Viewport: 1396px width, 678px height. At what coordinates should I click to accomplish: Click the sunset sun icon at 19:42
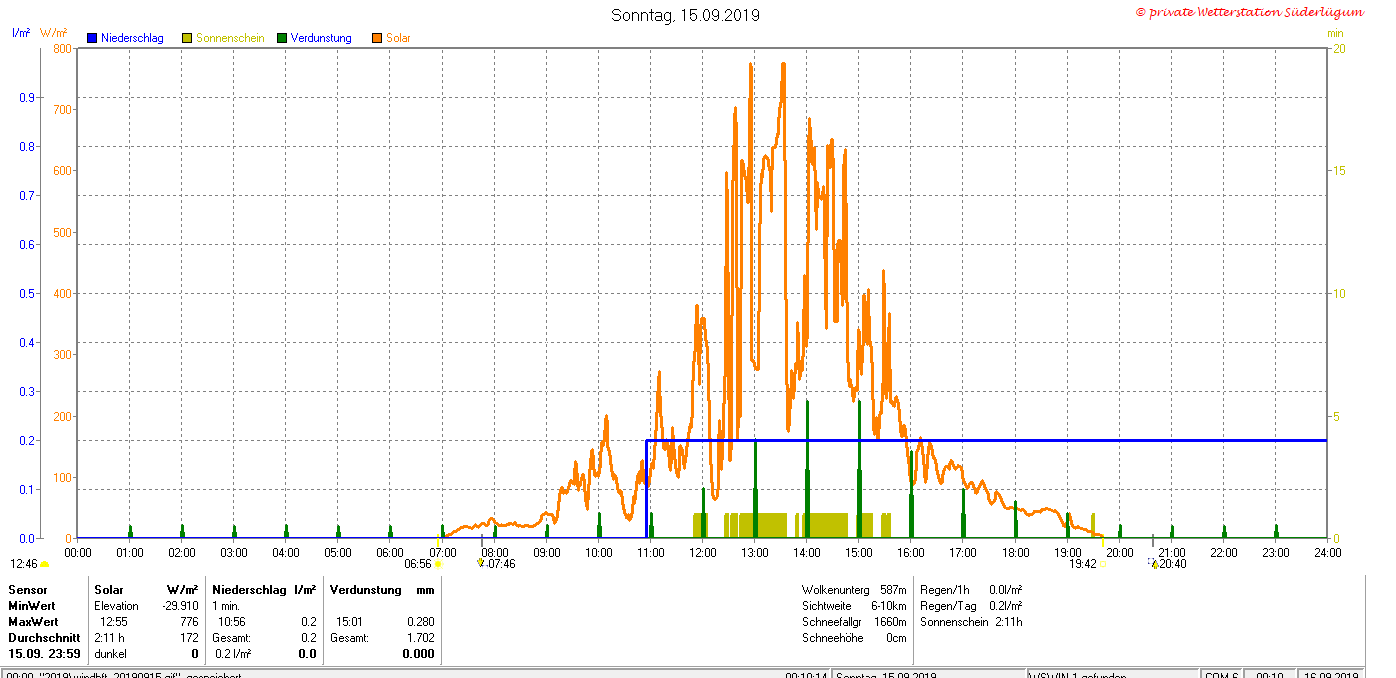point(1102,564)
